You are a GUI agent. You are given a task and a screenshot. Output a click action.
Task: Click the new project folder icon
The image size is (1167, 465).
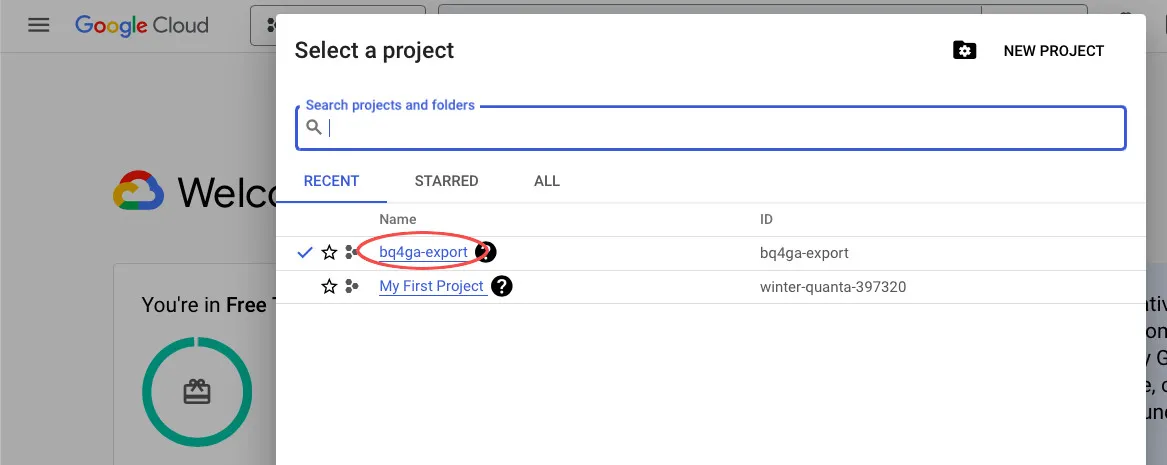964,51
